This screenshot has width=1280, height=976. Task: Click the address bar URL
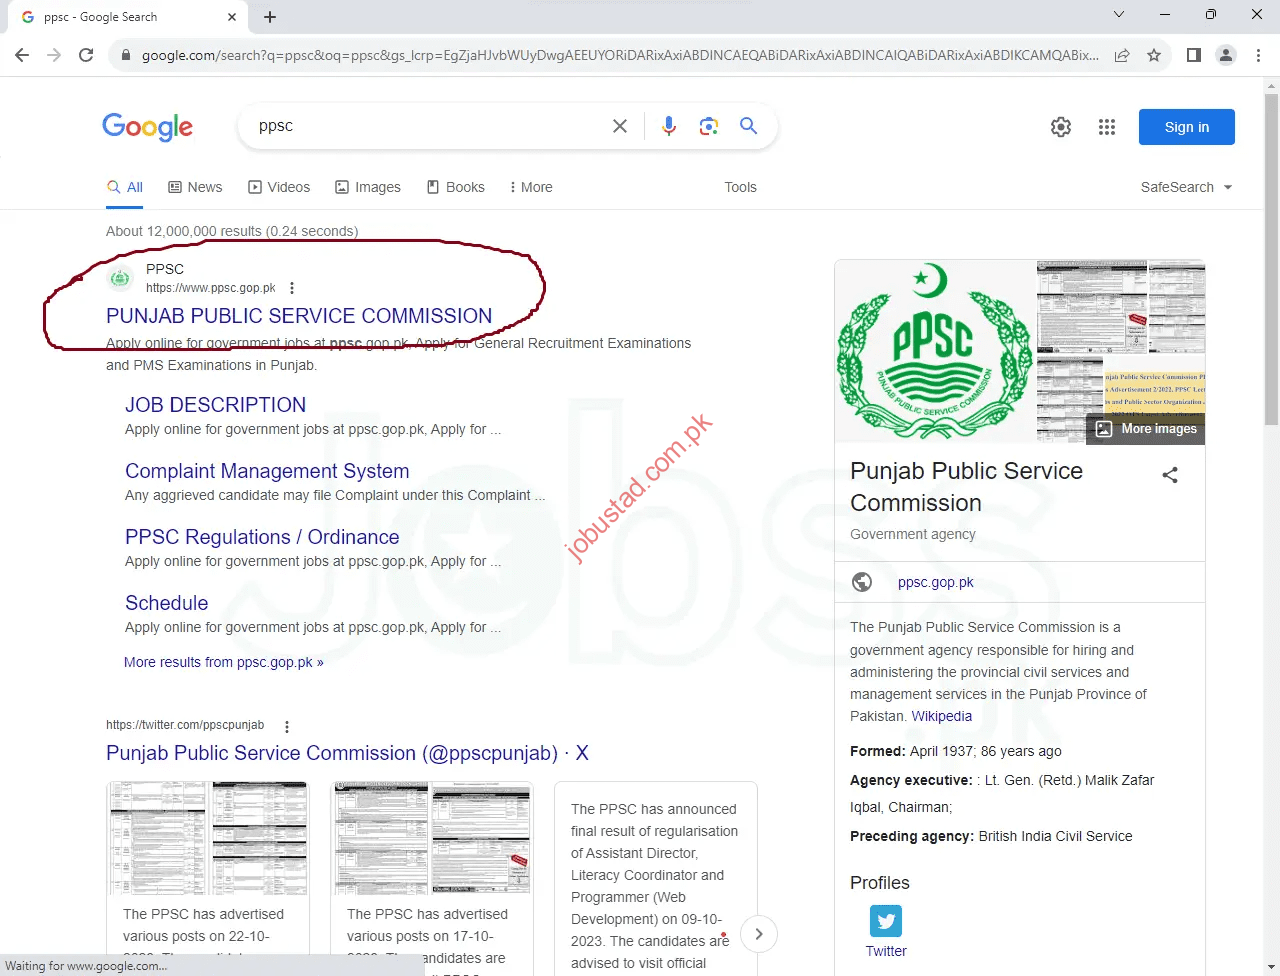coord(620,55)
